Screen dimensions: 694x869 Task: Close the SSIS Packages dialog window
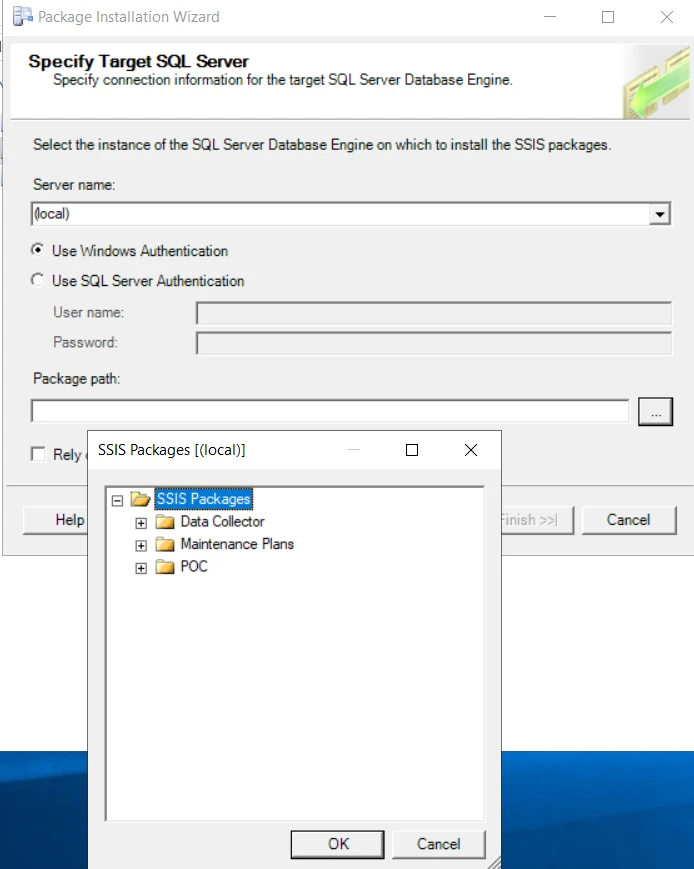[471, 450]
